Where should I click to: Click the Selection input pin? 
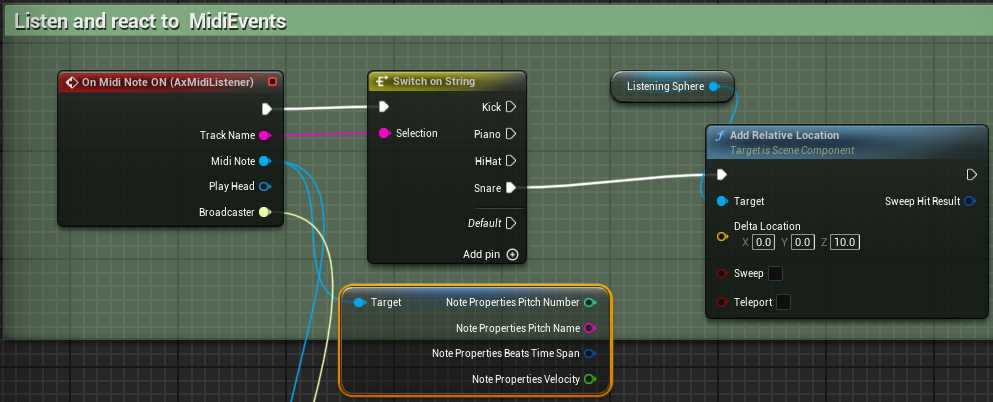[384, 133]
